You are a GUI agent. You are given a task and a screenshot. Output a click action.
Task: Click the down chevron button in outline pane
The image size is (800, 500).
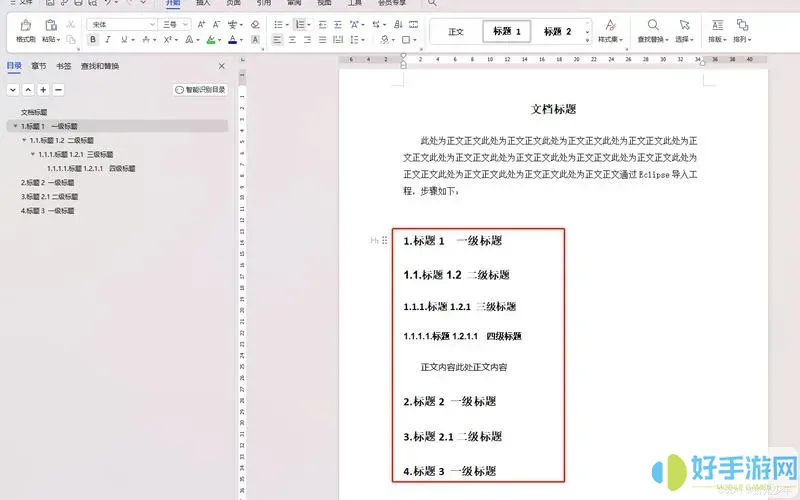(x=13, y=90)
